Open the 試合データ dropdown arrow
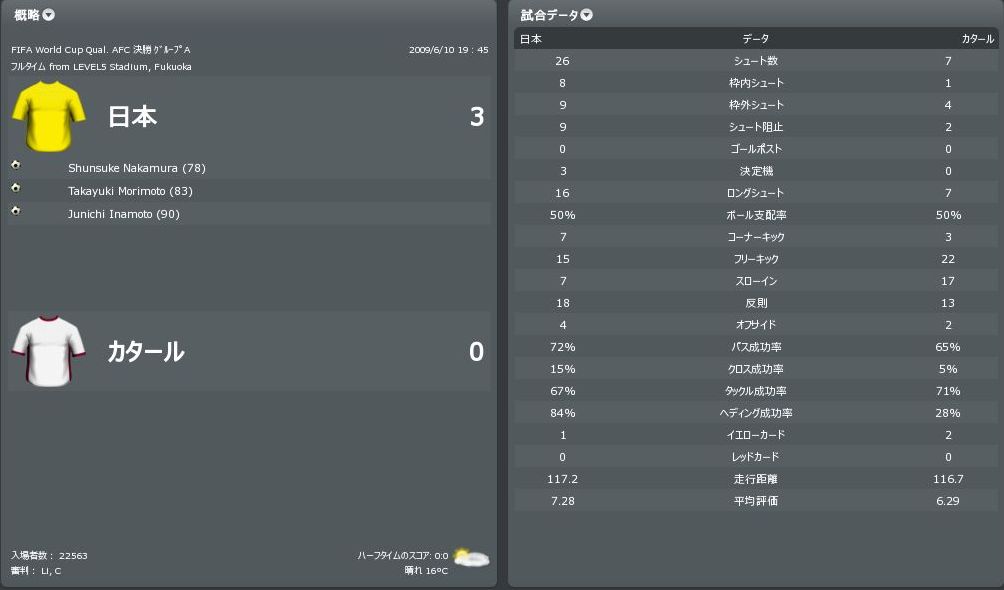Viewport: 1004px width, 590px height. click(587, 15)
